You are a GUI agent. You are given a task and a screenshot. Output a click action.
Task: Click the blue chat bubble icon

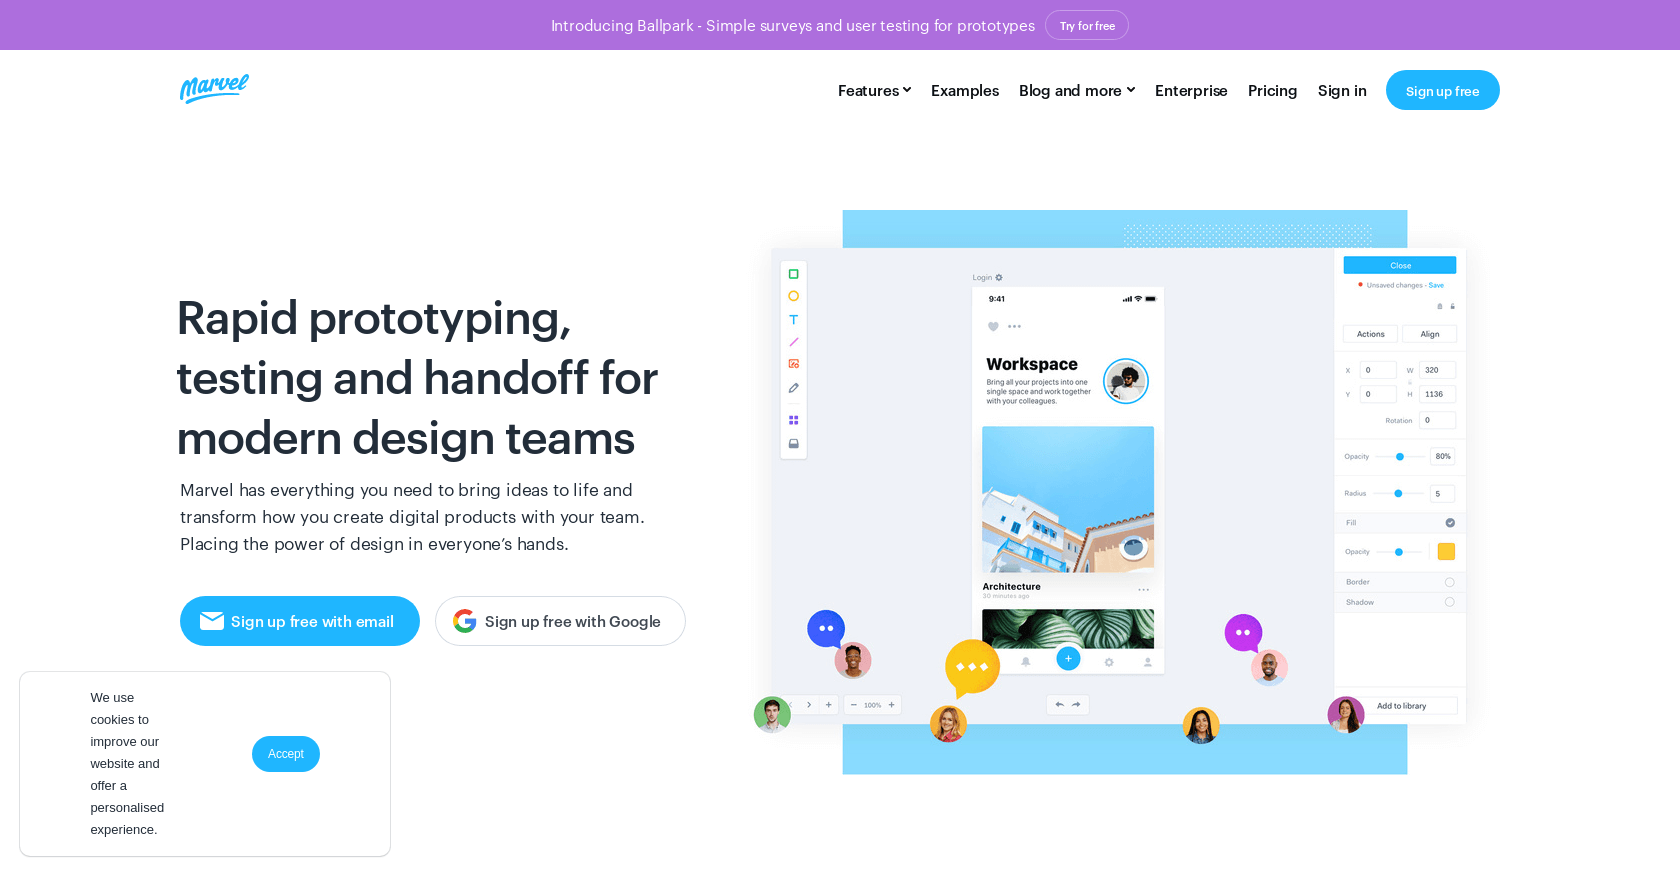[x=826, y=629]
